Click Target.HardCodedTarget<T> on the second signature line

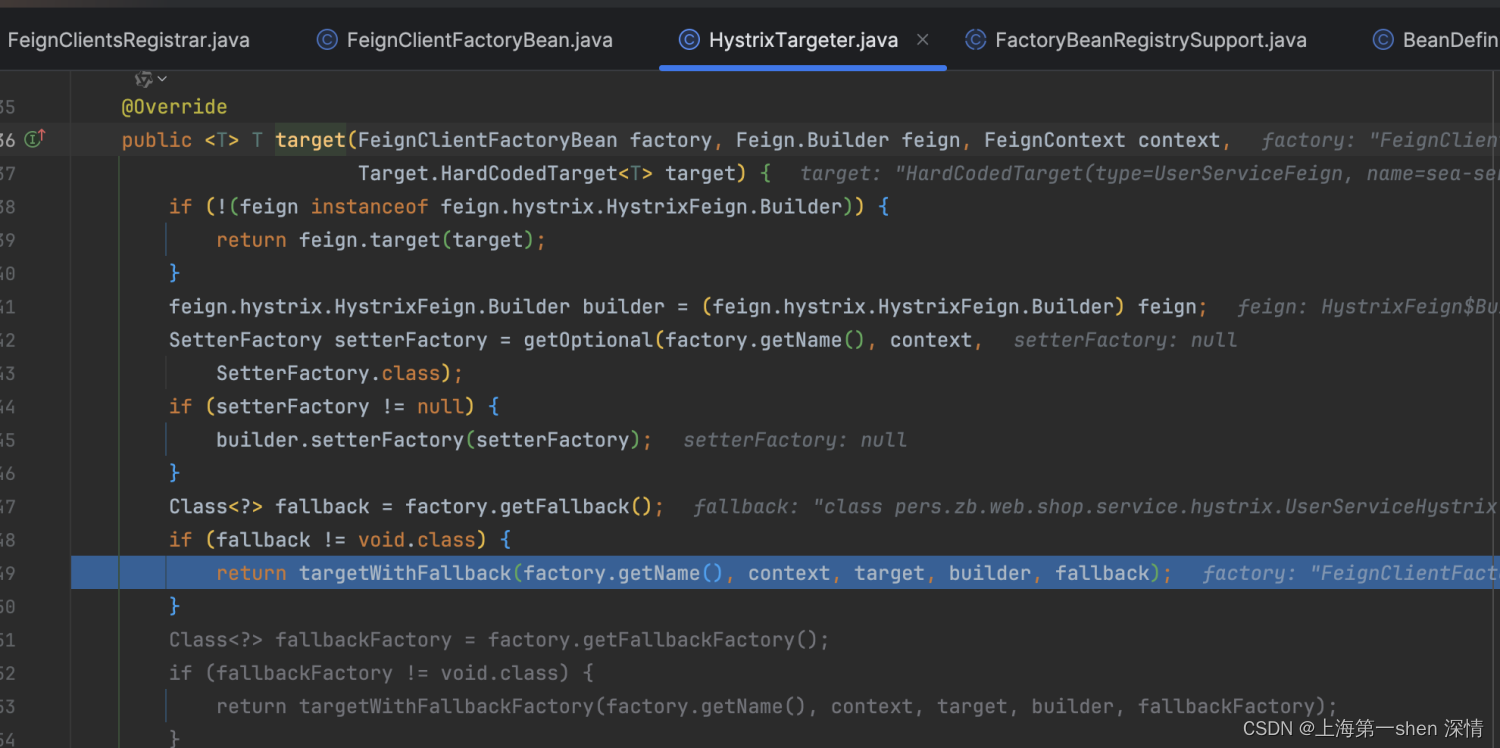pos(506,173)
